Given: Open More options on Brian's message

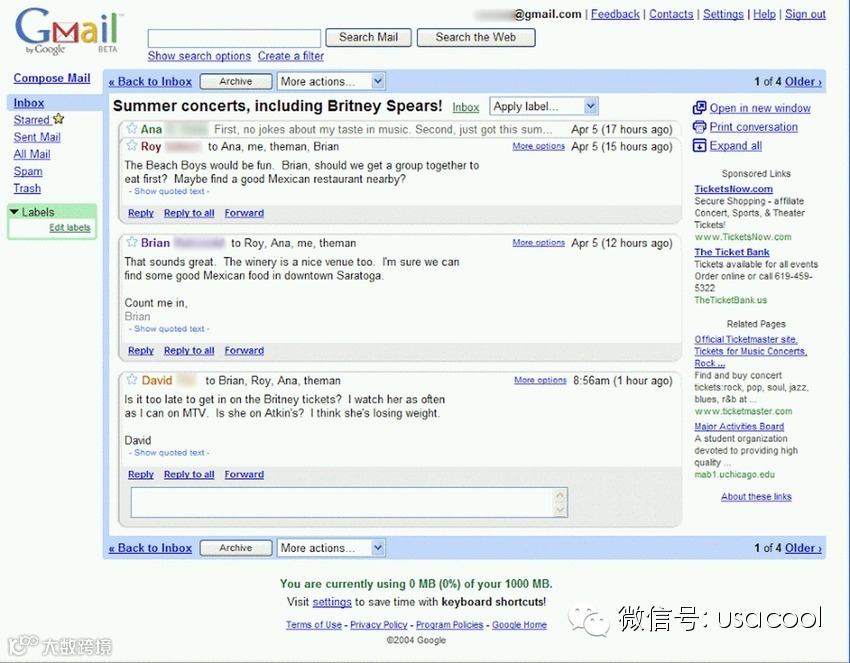Looking at the screenshot, I should coord(539,242).
